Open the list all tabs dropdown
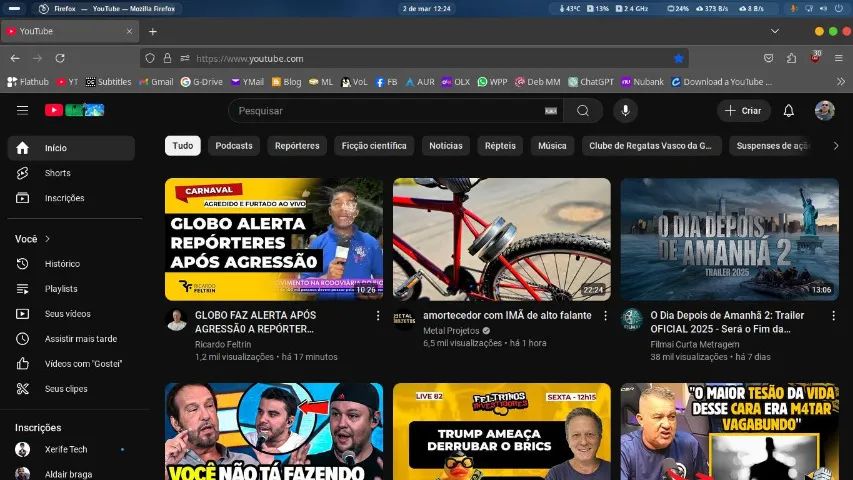 click(775, 32)
